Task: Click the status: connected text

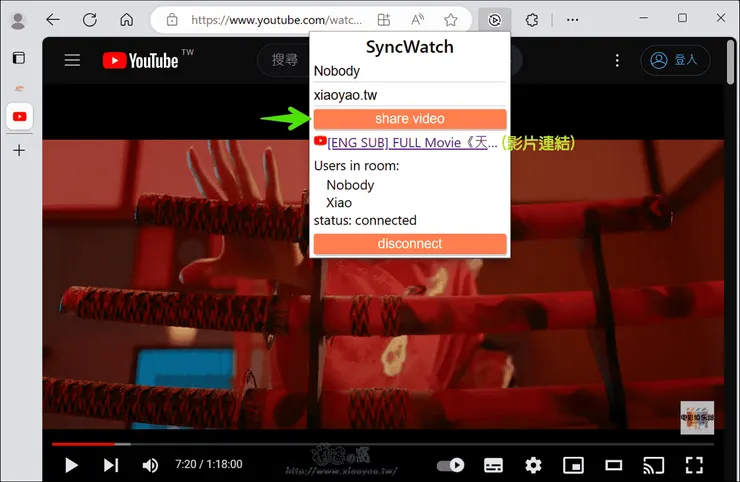Action: click(x=365, y=220)
